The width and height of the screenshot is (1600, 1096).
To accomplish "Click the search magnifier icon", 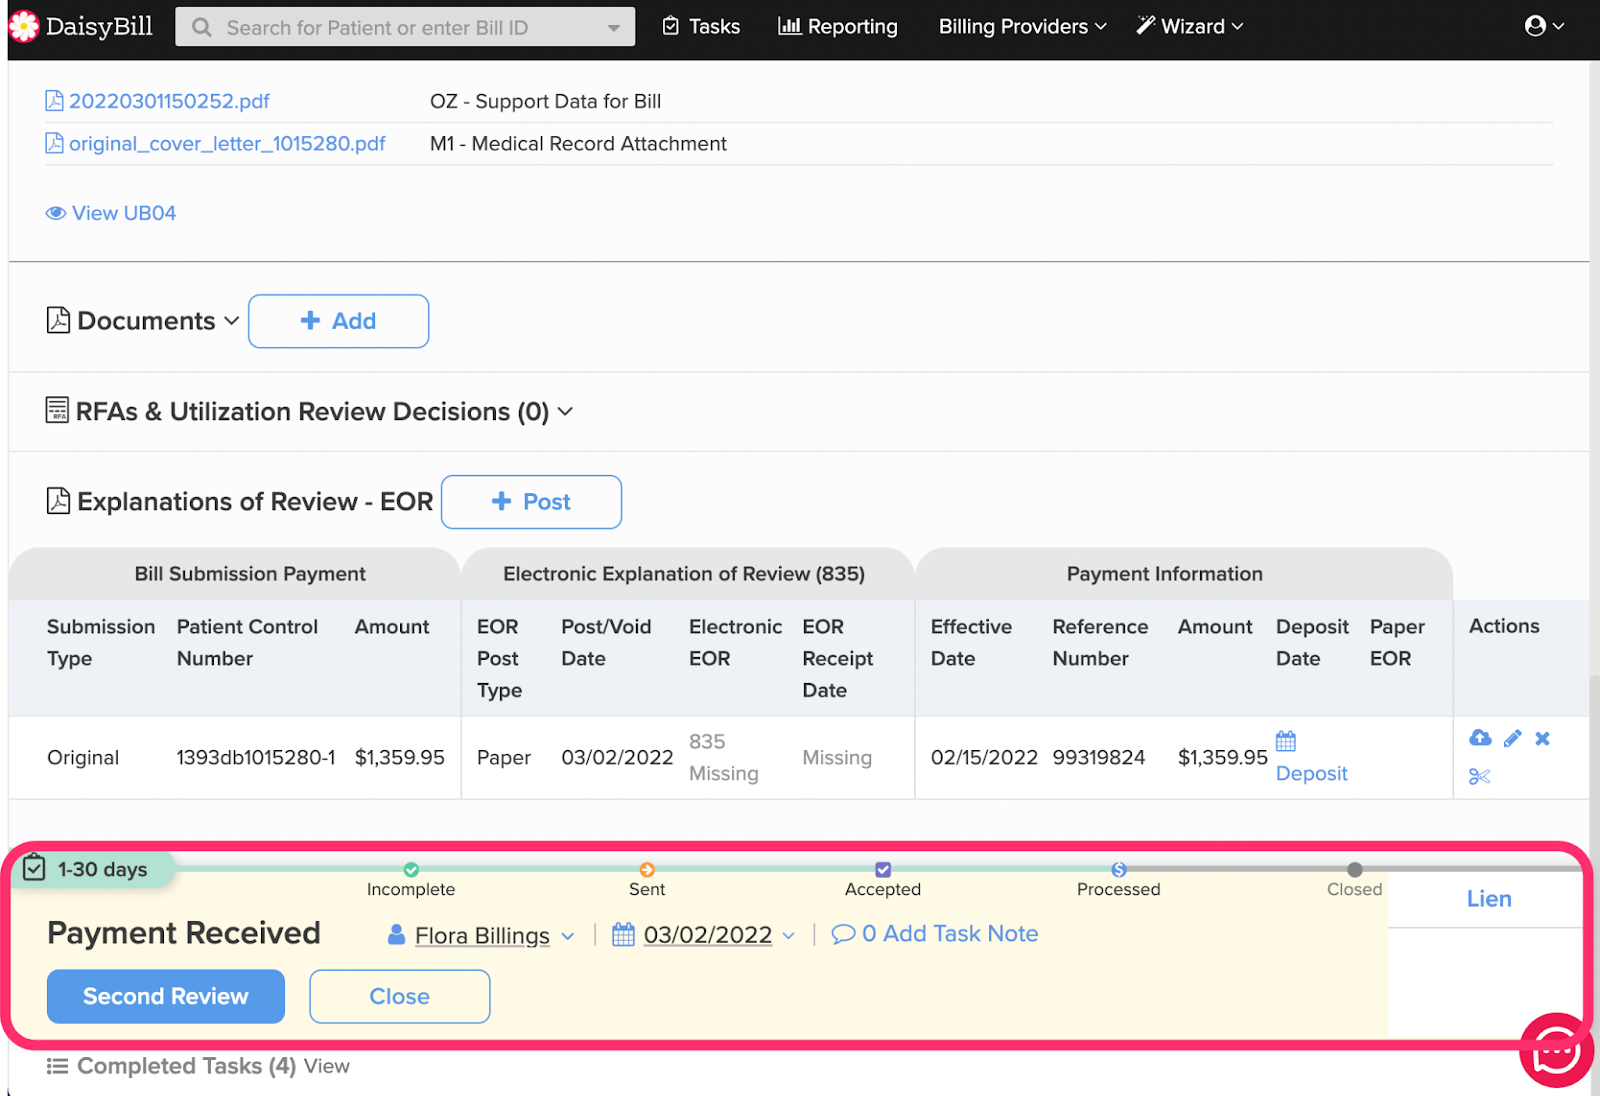I will click(201, 27).
